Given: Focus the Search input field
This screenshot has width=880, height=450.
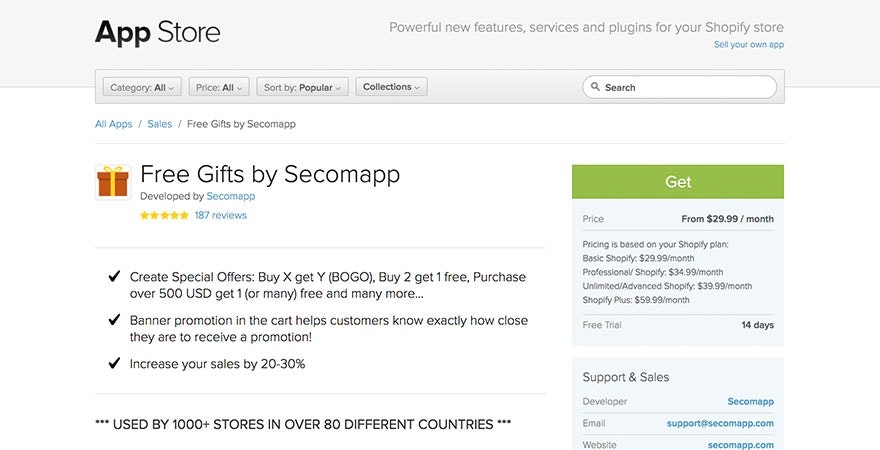Looking at the screenshot, I should [685, 87].
